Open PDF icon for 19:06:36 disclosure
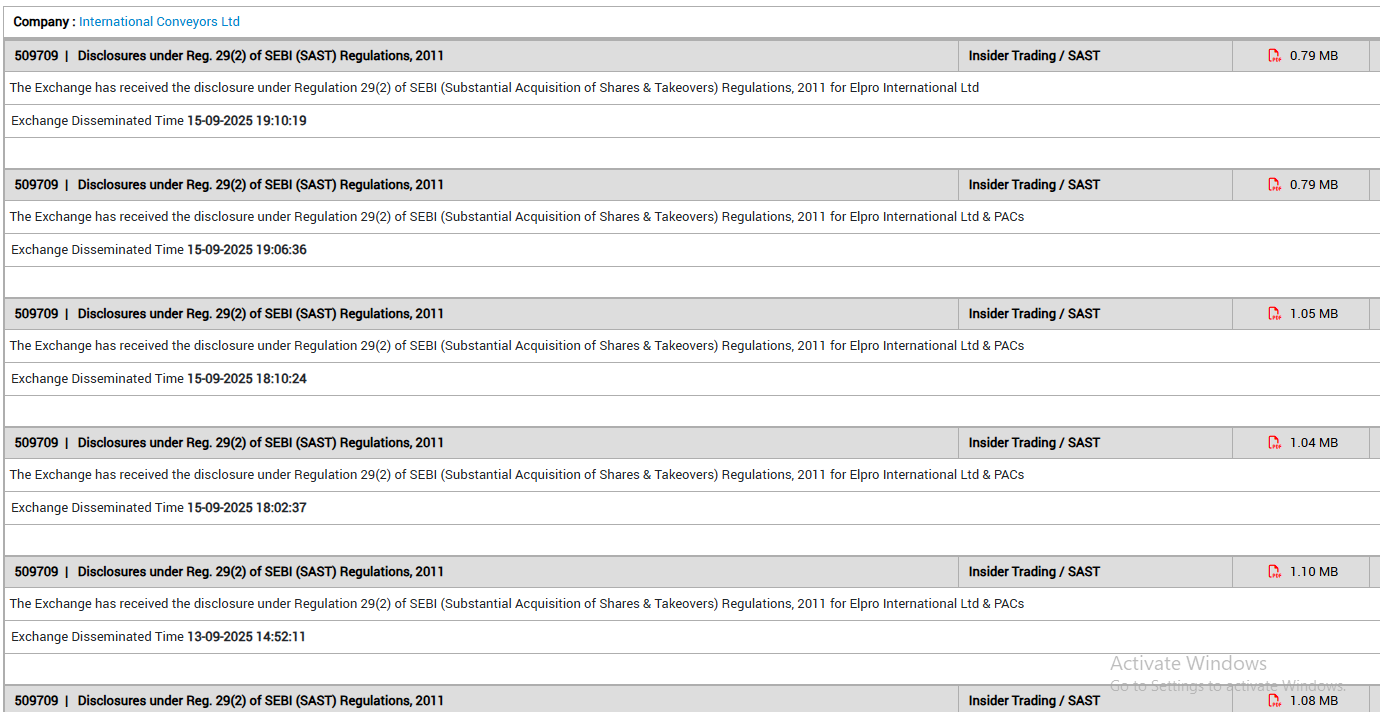Viewport: 1380px width, 712px height. (x=1274, y=185)
